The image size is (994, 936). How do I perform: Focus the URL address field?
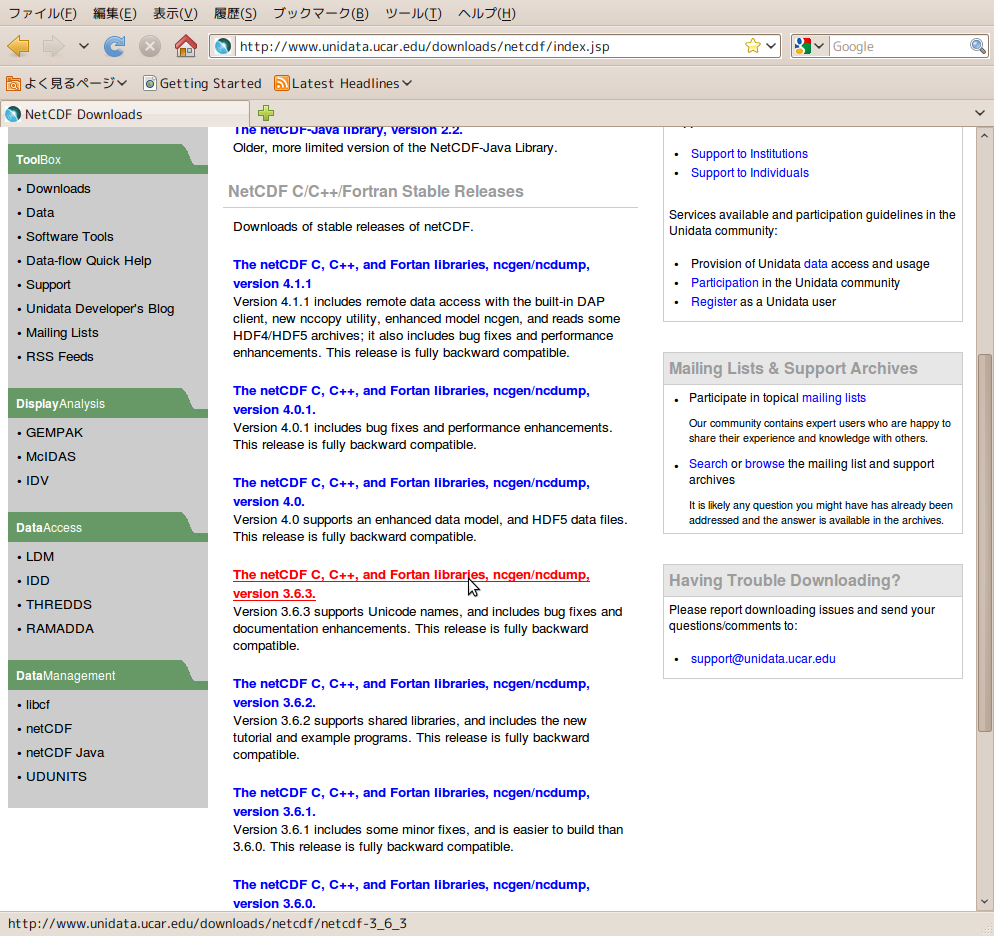click(x=489, y=46)
